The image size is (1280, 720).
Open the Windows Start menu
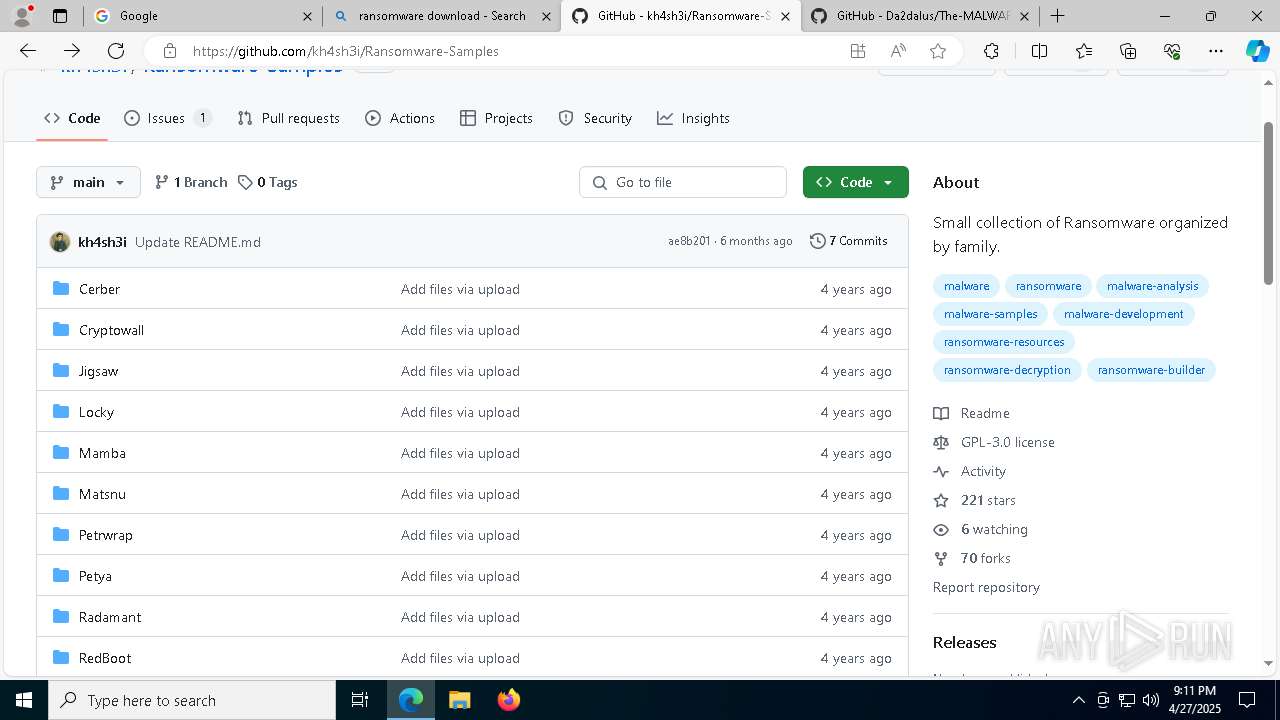tap(24, 700)
